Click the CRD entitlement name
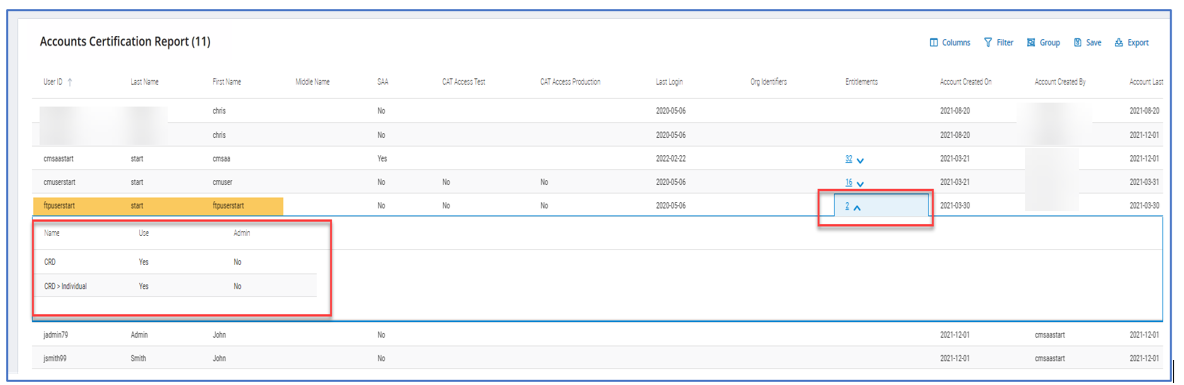This screenshot has width=1184, height=385. point(50,262)
